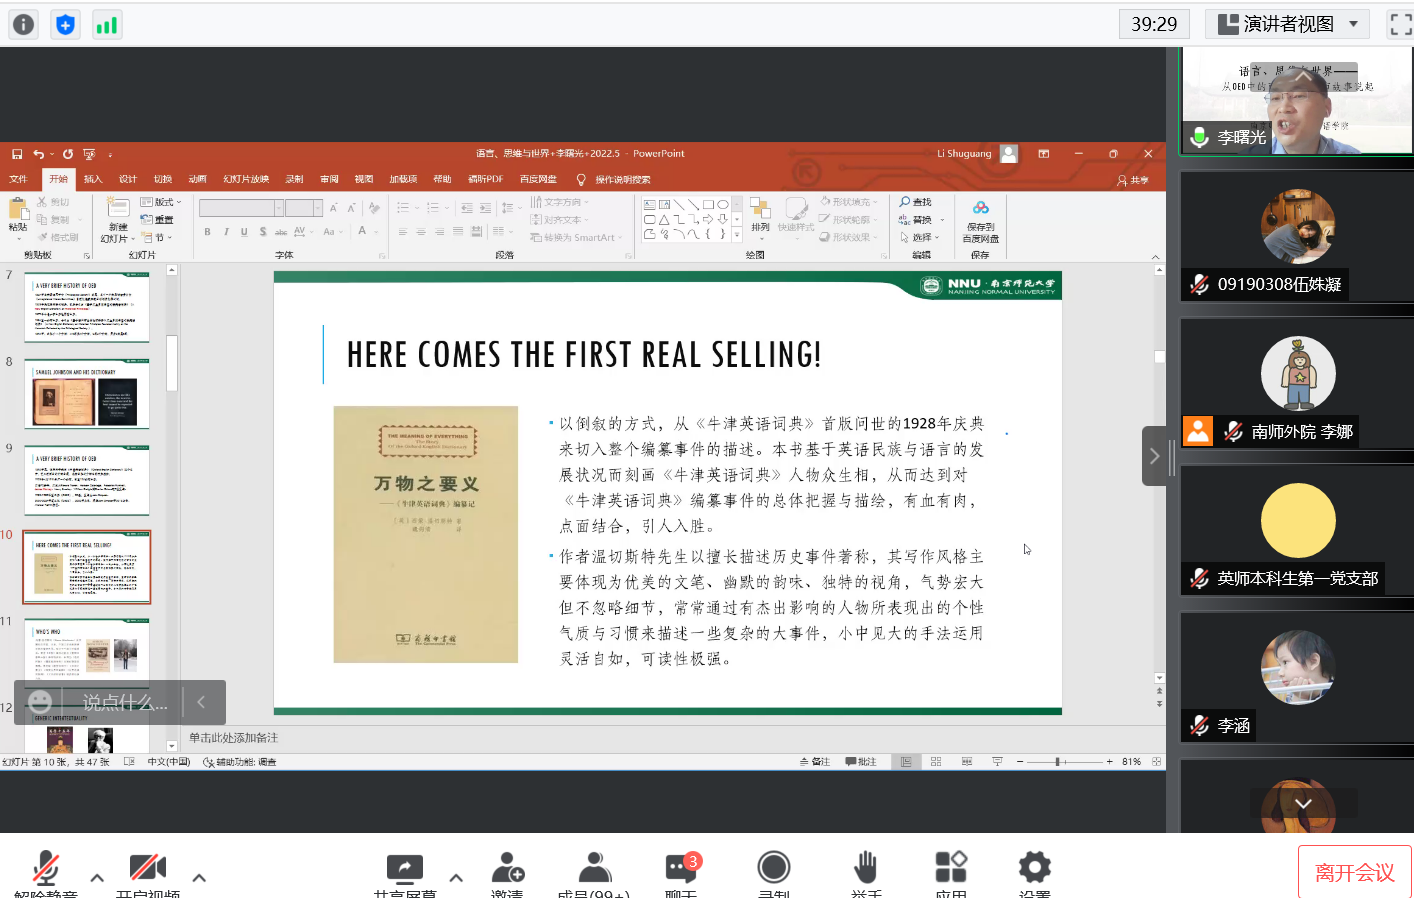Start recording with the 录制 button
Screen dimensions: 1414x898
[773, 868]
